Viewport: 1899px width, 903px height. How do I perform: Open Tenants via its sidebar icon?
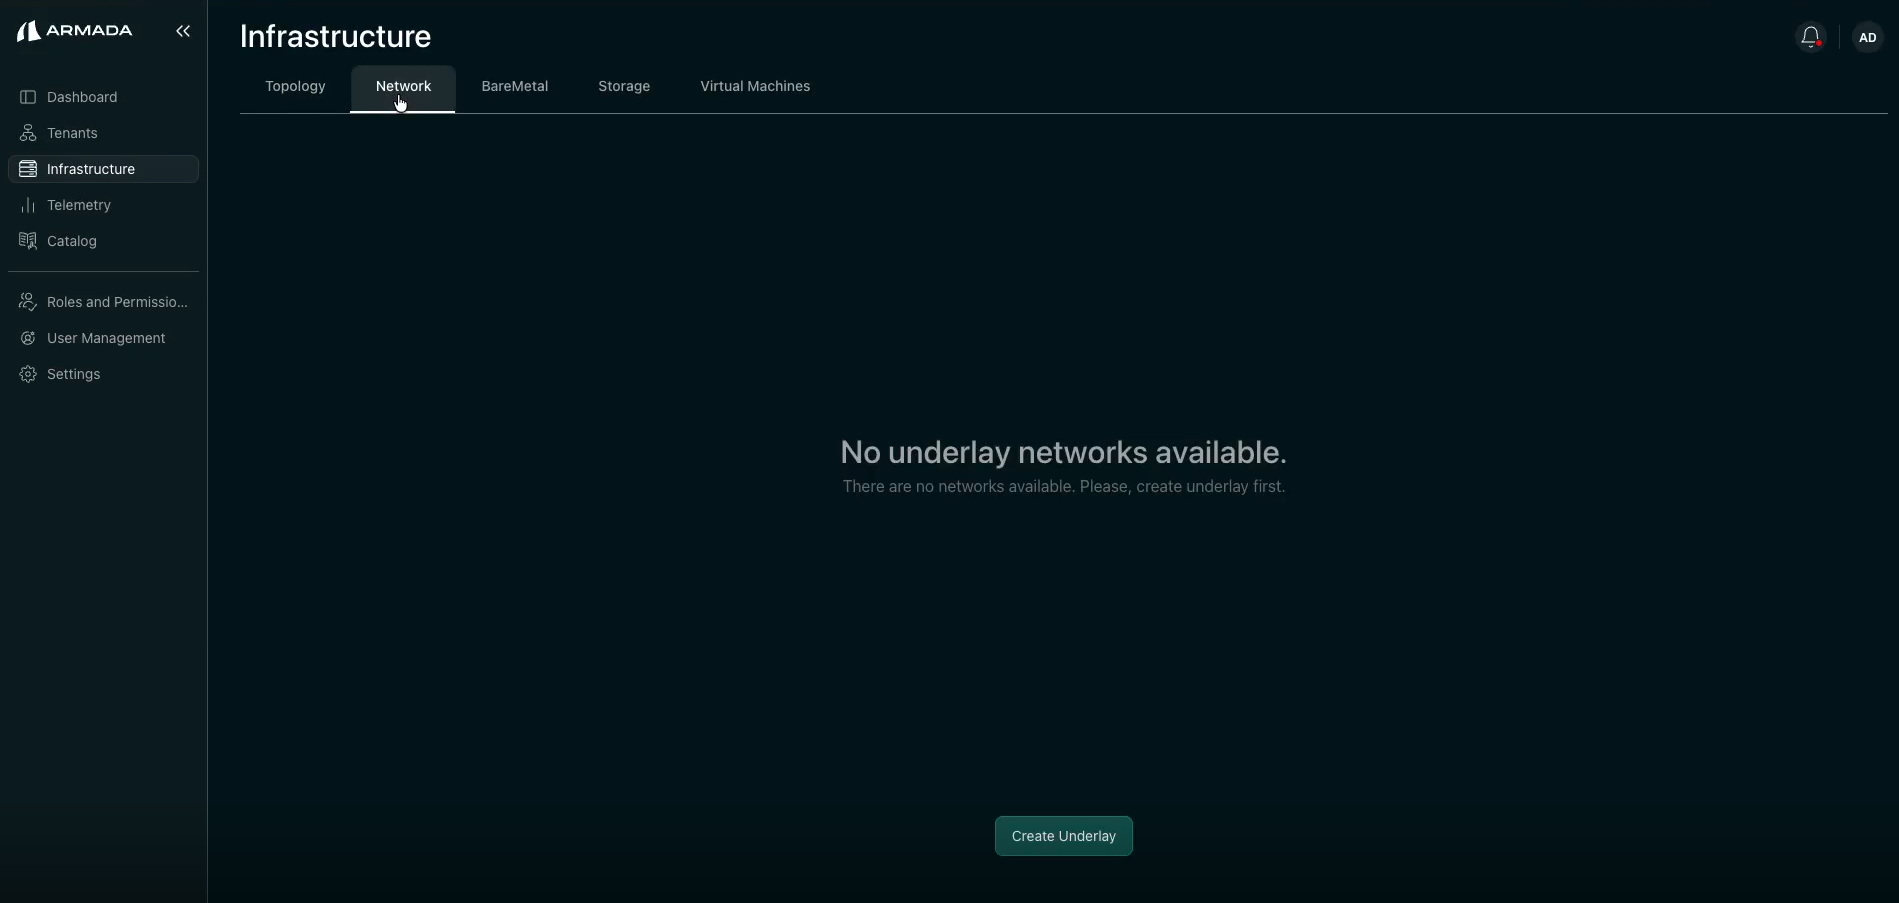click(27, 133)
